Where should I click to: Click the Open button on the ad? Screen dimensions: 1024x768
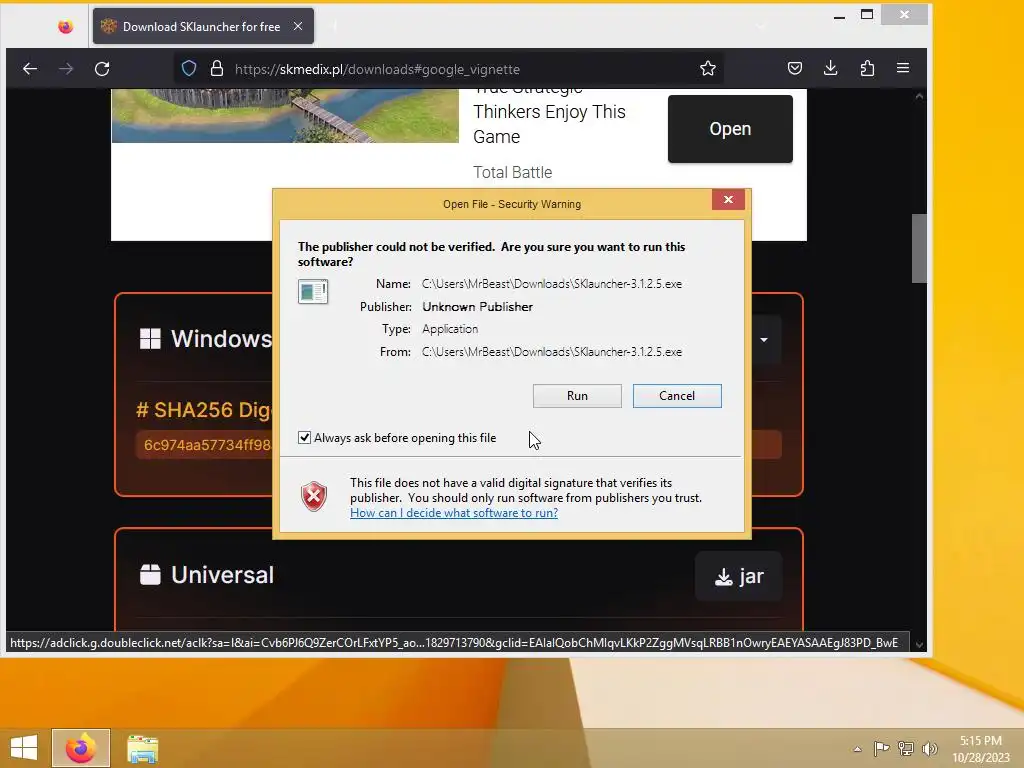(730, 129)
